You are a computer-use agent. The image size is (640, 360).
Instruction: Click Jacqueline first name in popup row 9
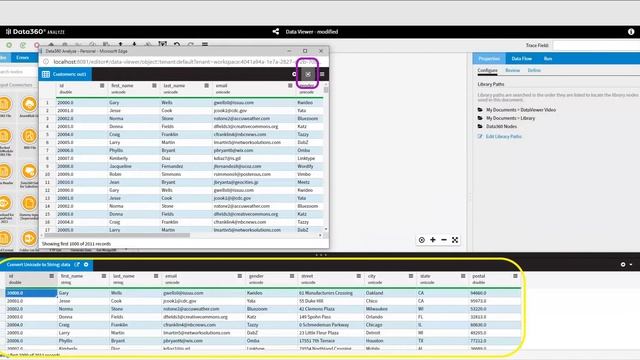pyautogui.click(x=120, y=166)
